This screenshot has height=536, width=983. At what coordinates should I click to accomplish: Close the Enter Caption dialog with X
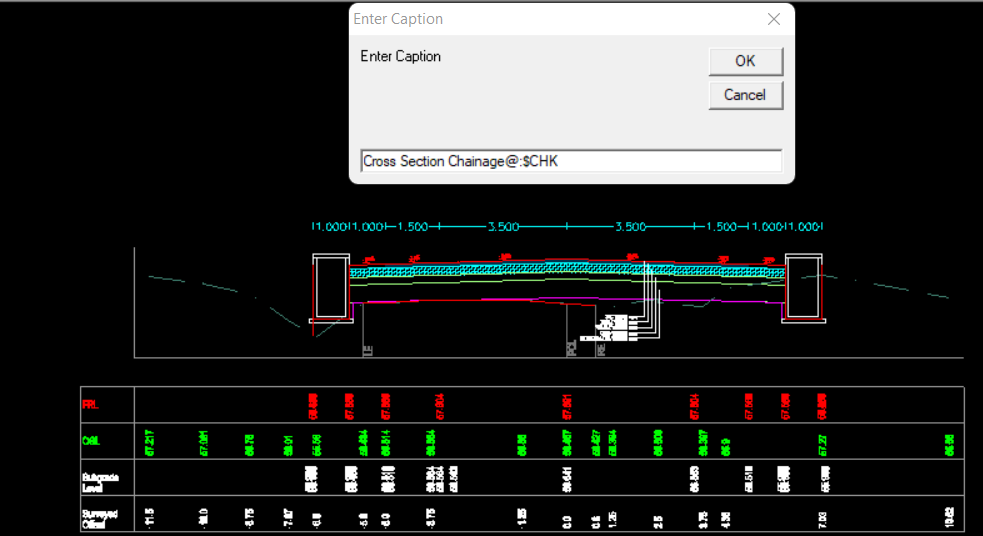pos(773,19)
